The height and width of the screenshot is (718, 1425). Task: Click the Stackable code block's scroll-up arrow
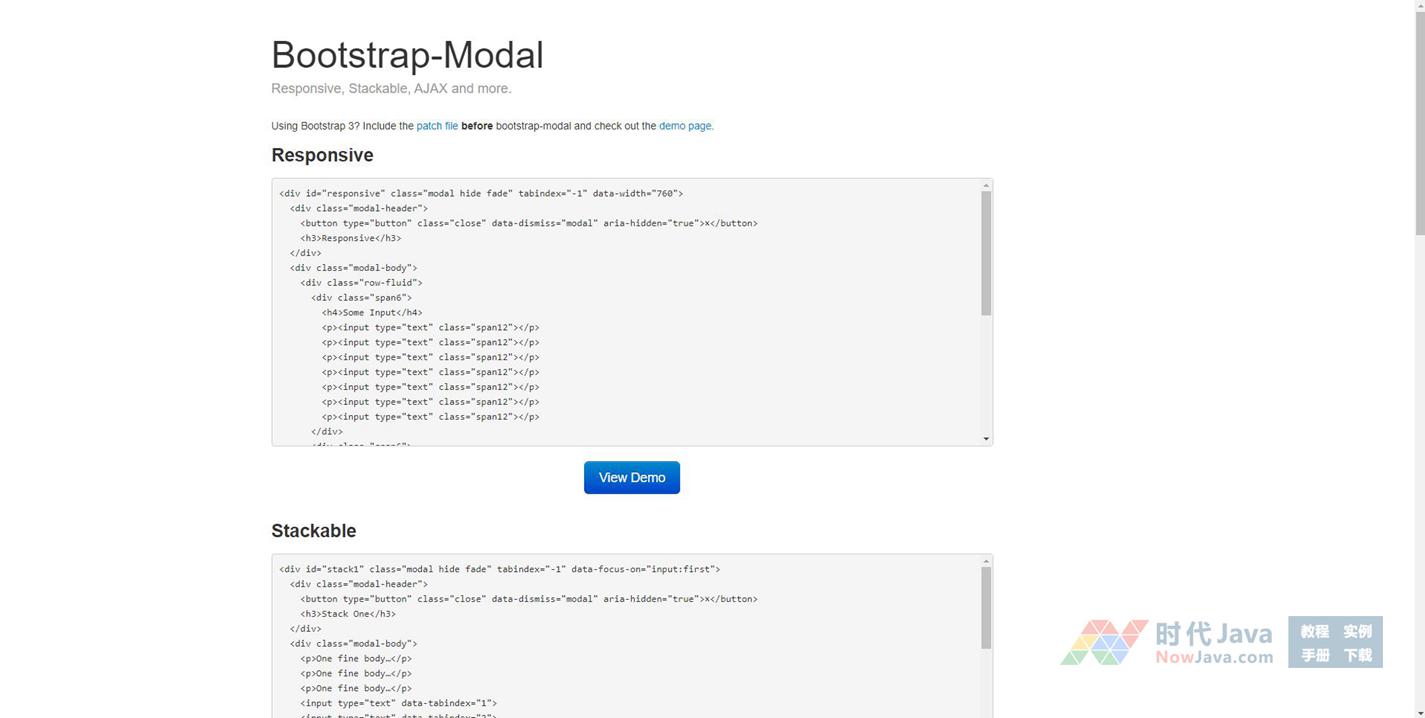pyautogui.click(x=986, y=562)
